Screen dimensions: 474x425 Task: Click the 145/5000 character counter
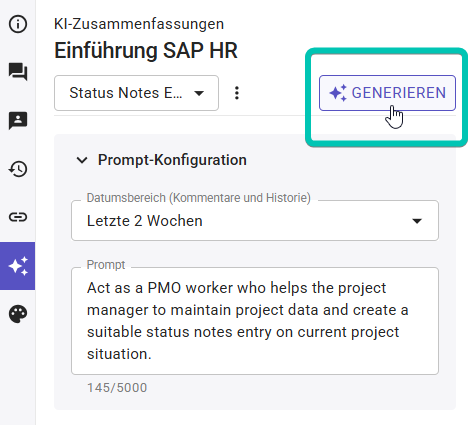[117, 388]
